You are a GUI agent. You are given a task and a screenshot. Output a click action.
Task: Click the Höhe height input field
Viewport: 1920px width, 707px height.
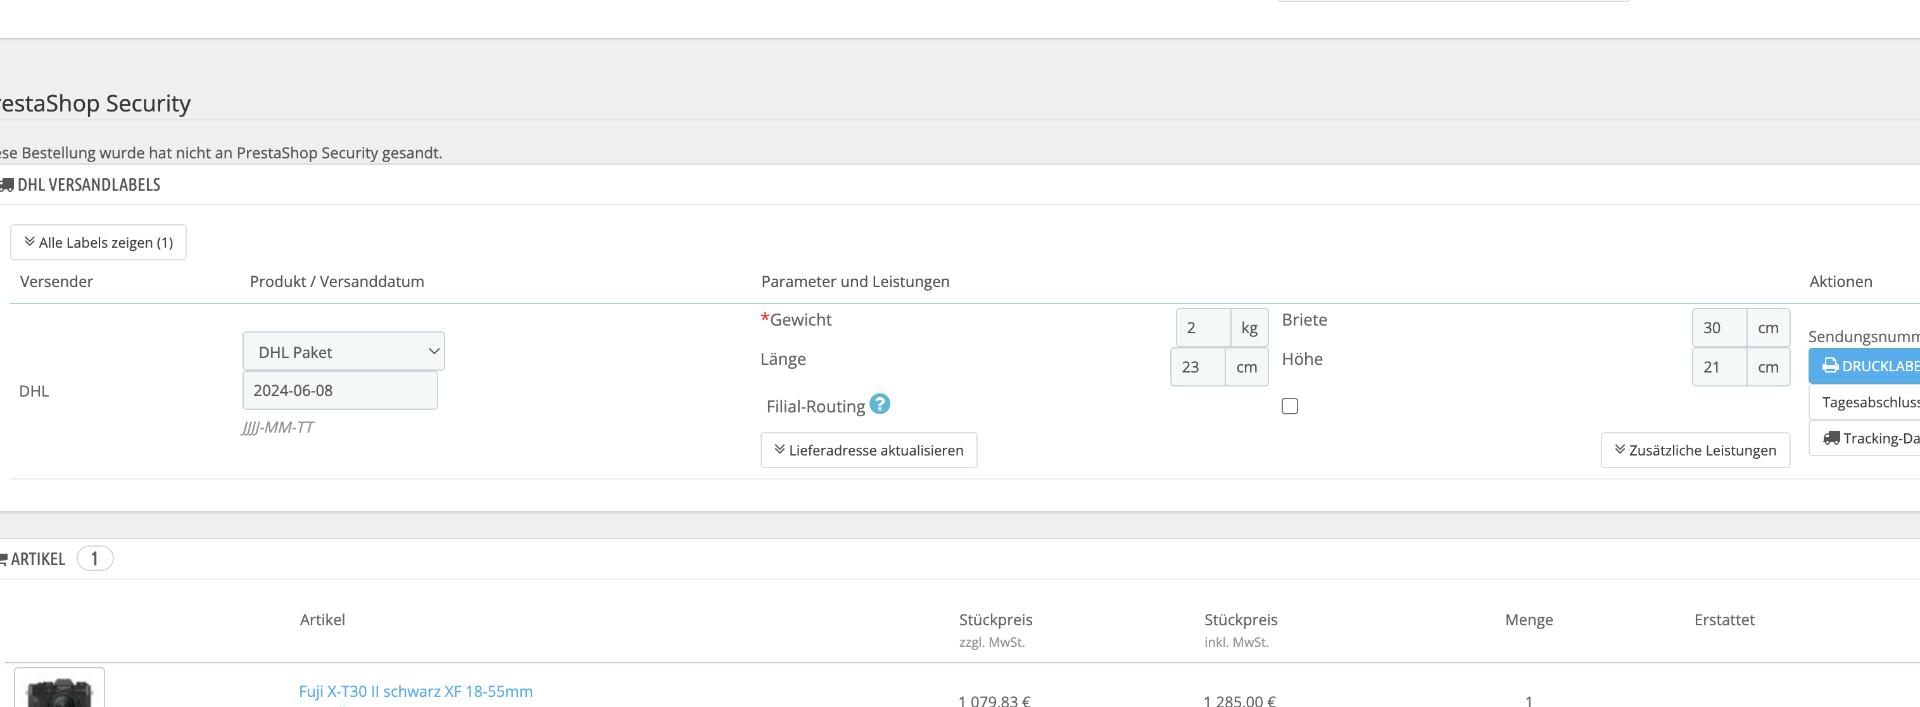(1718, 367)
